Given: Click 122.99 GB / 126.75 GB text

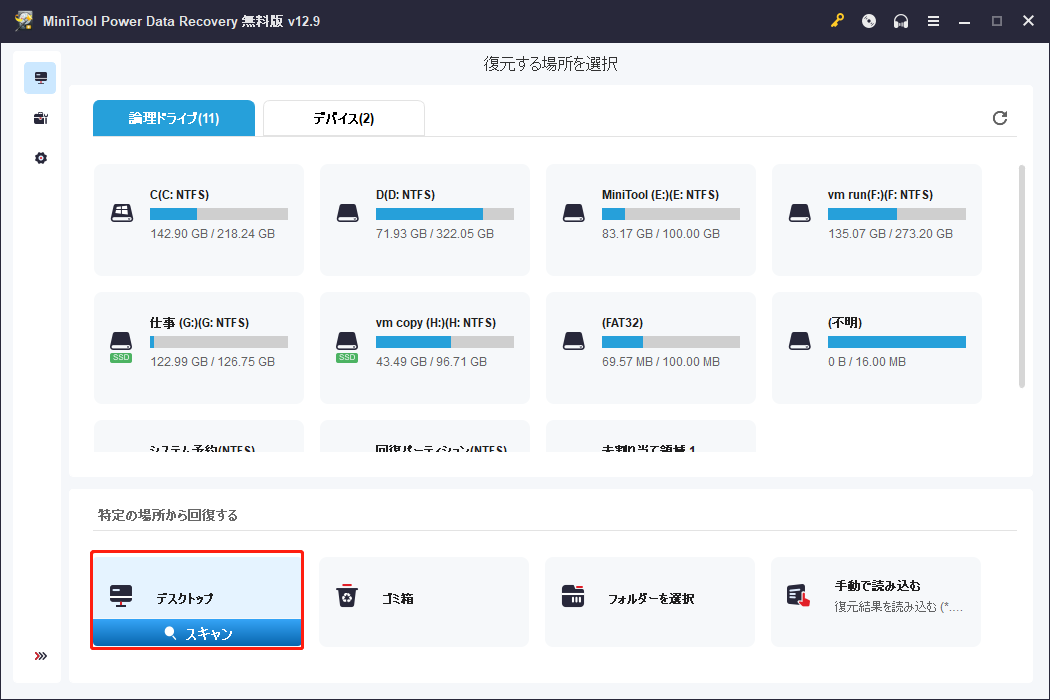Looking at the screenshot, I should click(x=212, y=362).
